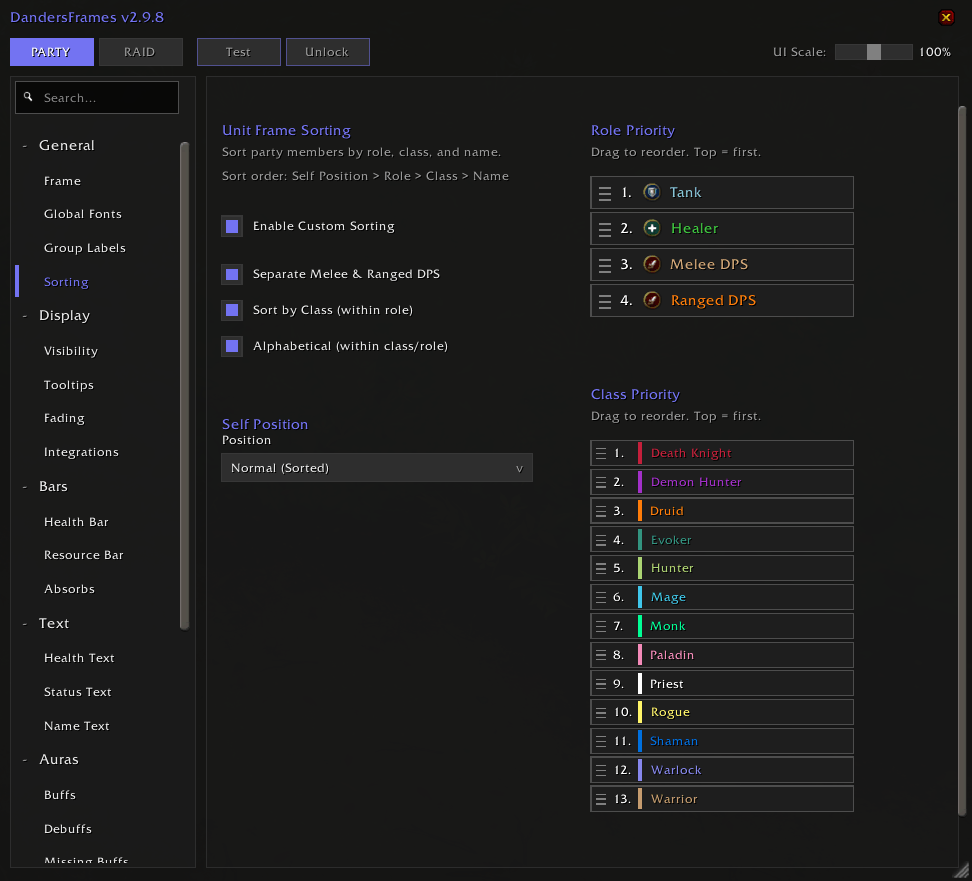Open the Tooltips settings
Image resolution: width=972 pixels, height=881 pixels.
[x=69, y=385]
